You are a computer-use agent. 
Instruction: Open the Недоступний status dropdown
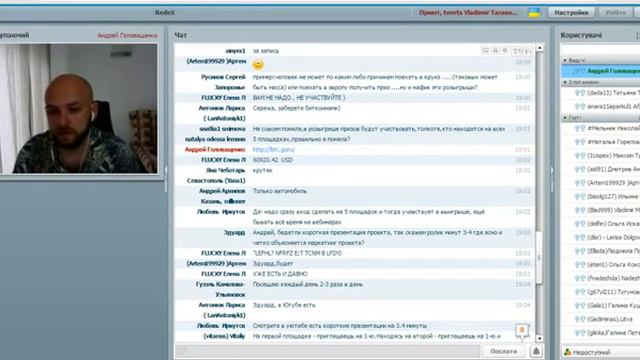pyautogui.click(x=601, y=352)
